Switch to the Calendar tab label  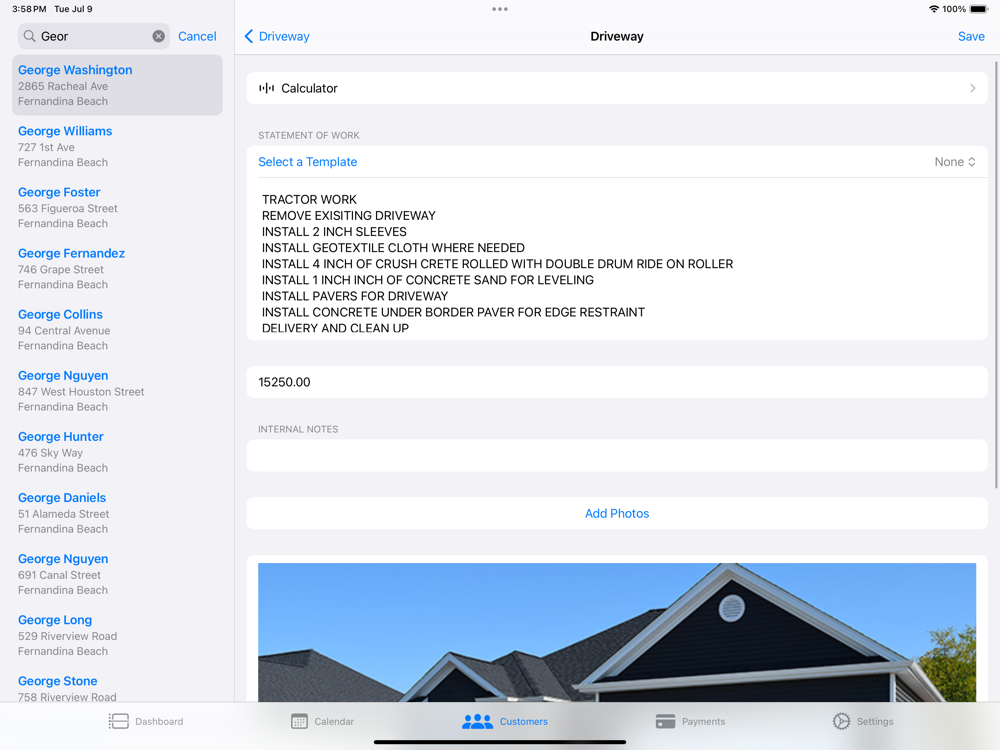click(334, 721)
